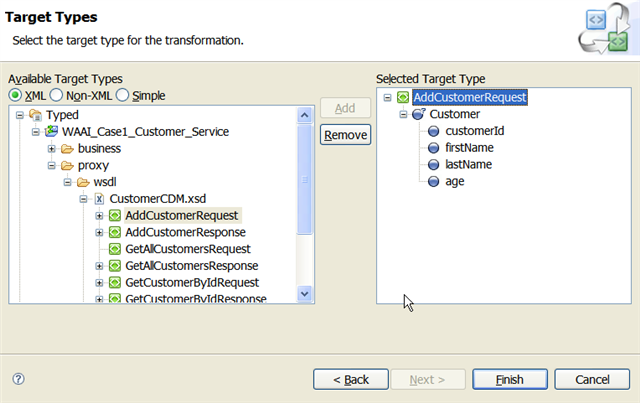Click the Remove button
The image size is (640, 403).
(x=345, y=135)
